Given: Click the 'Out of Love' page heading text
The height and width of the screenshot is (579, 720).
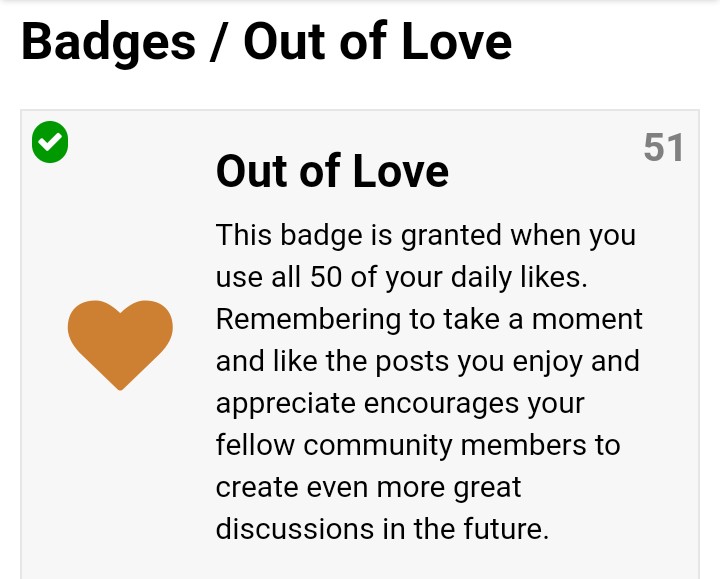Looking at the screenshot, I should tap(377, 42).
